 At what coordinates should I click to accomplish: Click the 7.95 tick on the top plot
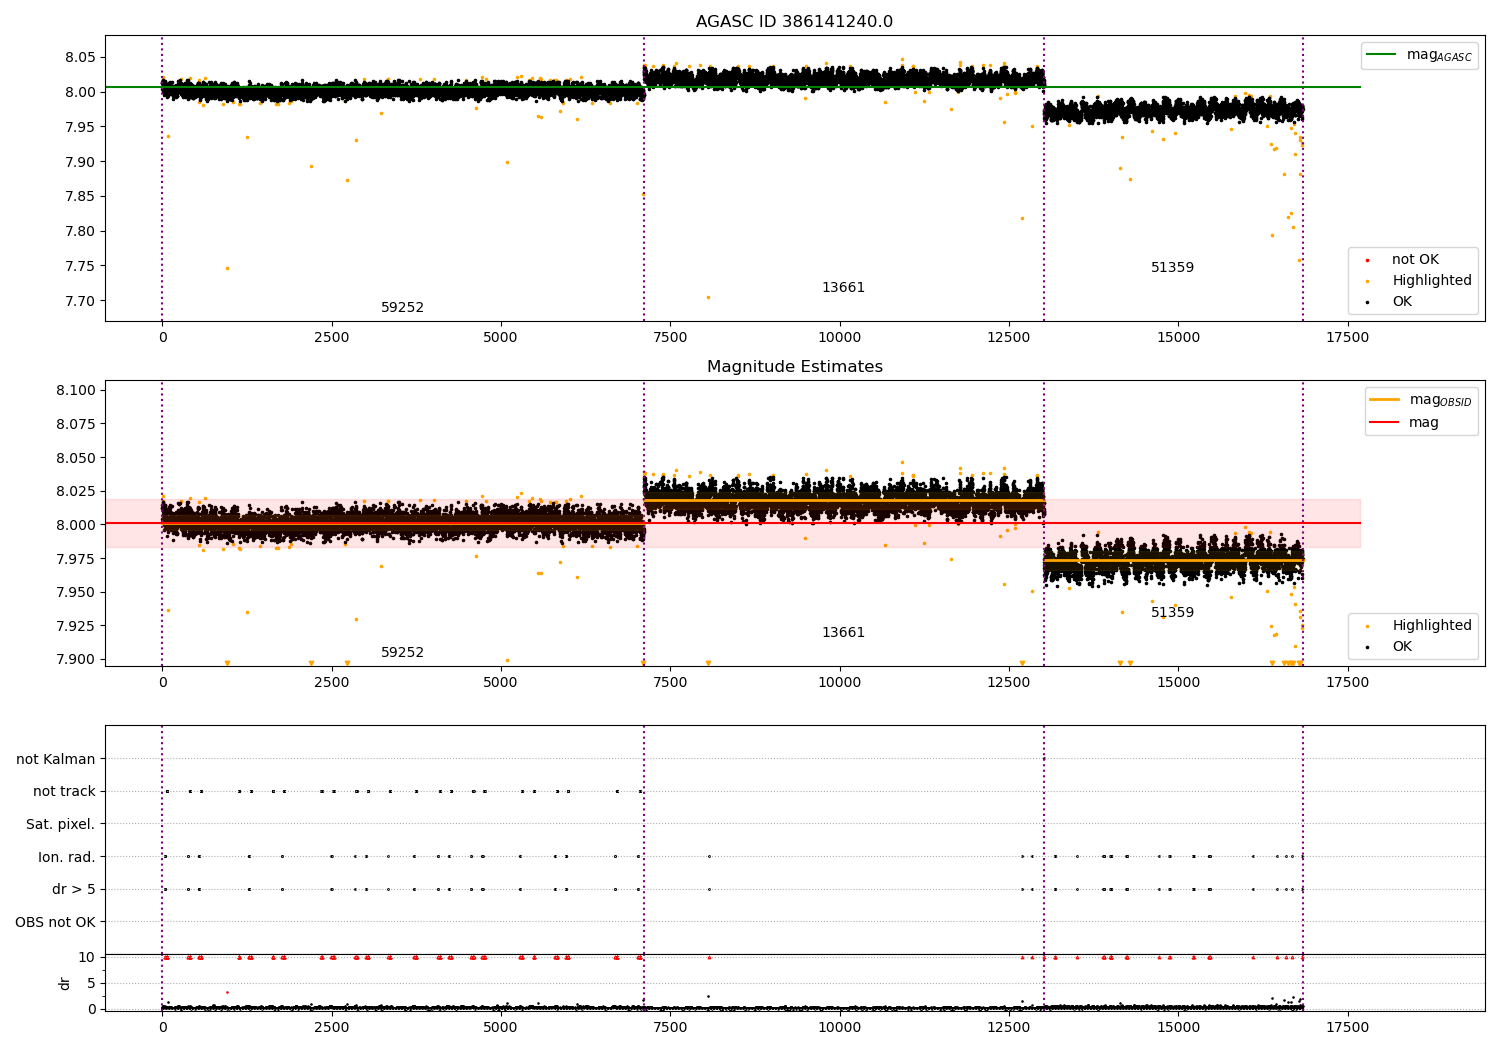79,127
